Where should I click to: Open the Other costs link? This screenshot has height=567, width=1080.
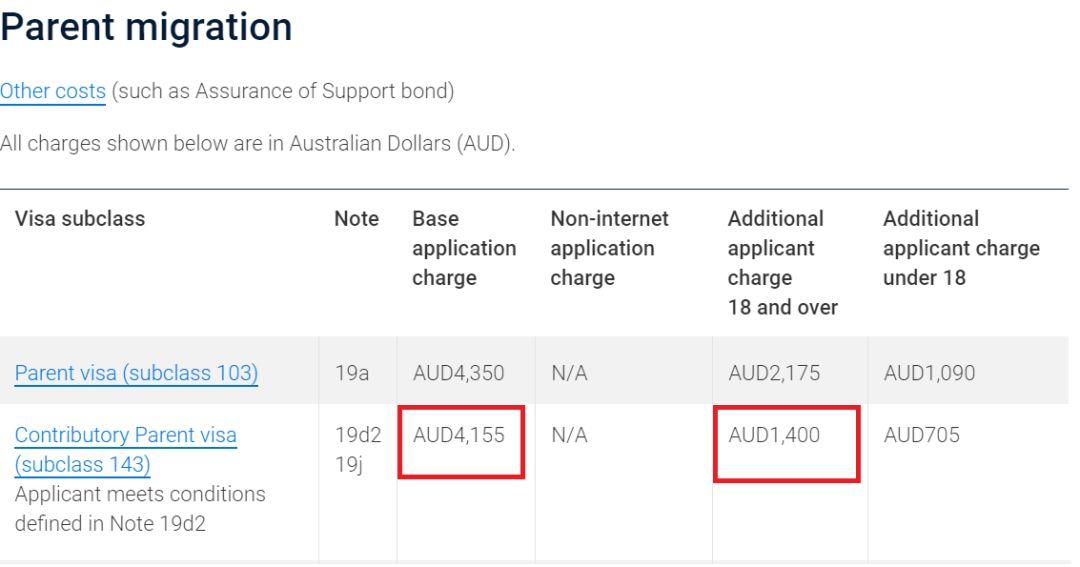[52, 91]
